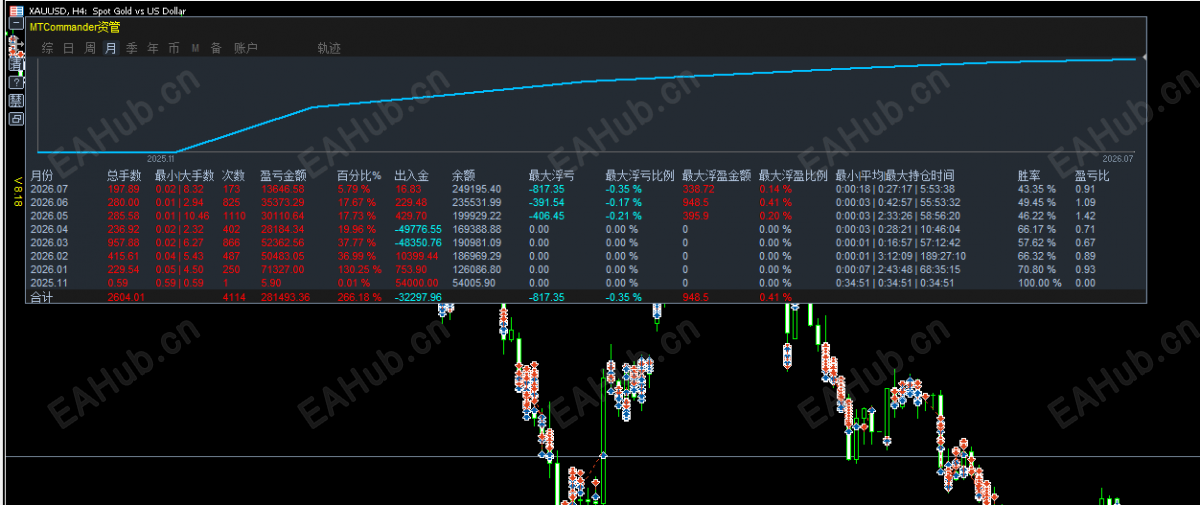1200x505 pixels.
Task: Click the 月份 column header
Action: click(42, 175)
